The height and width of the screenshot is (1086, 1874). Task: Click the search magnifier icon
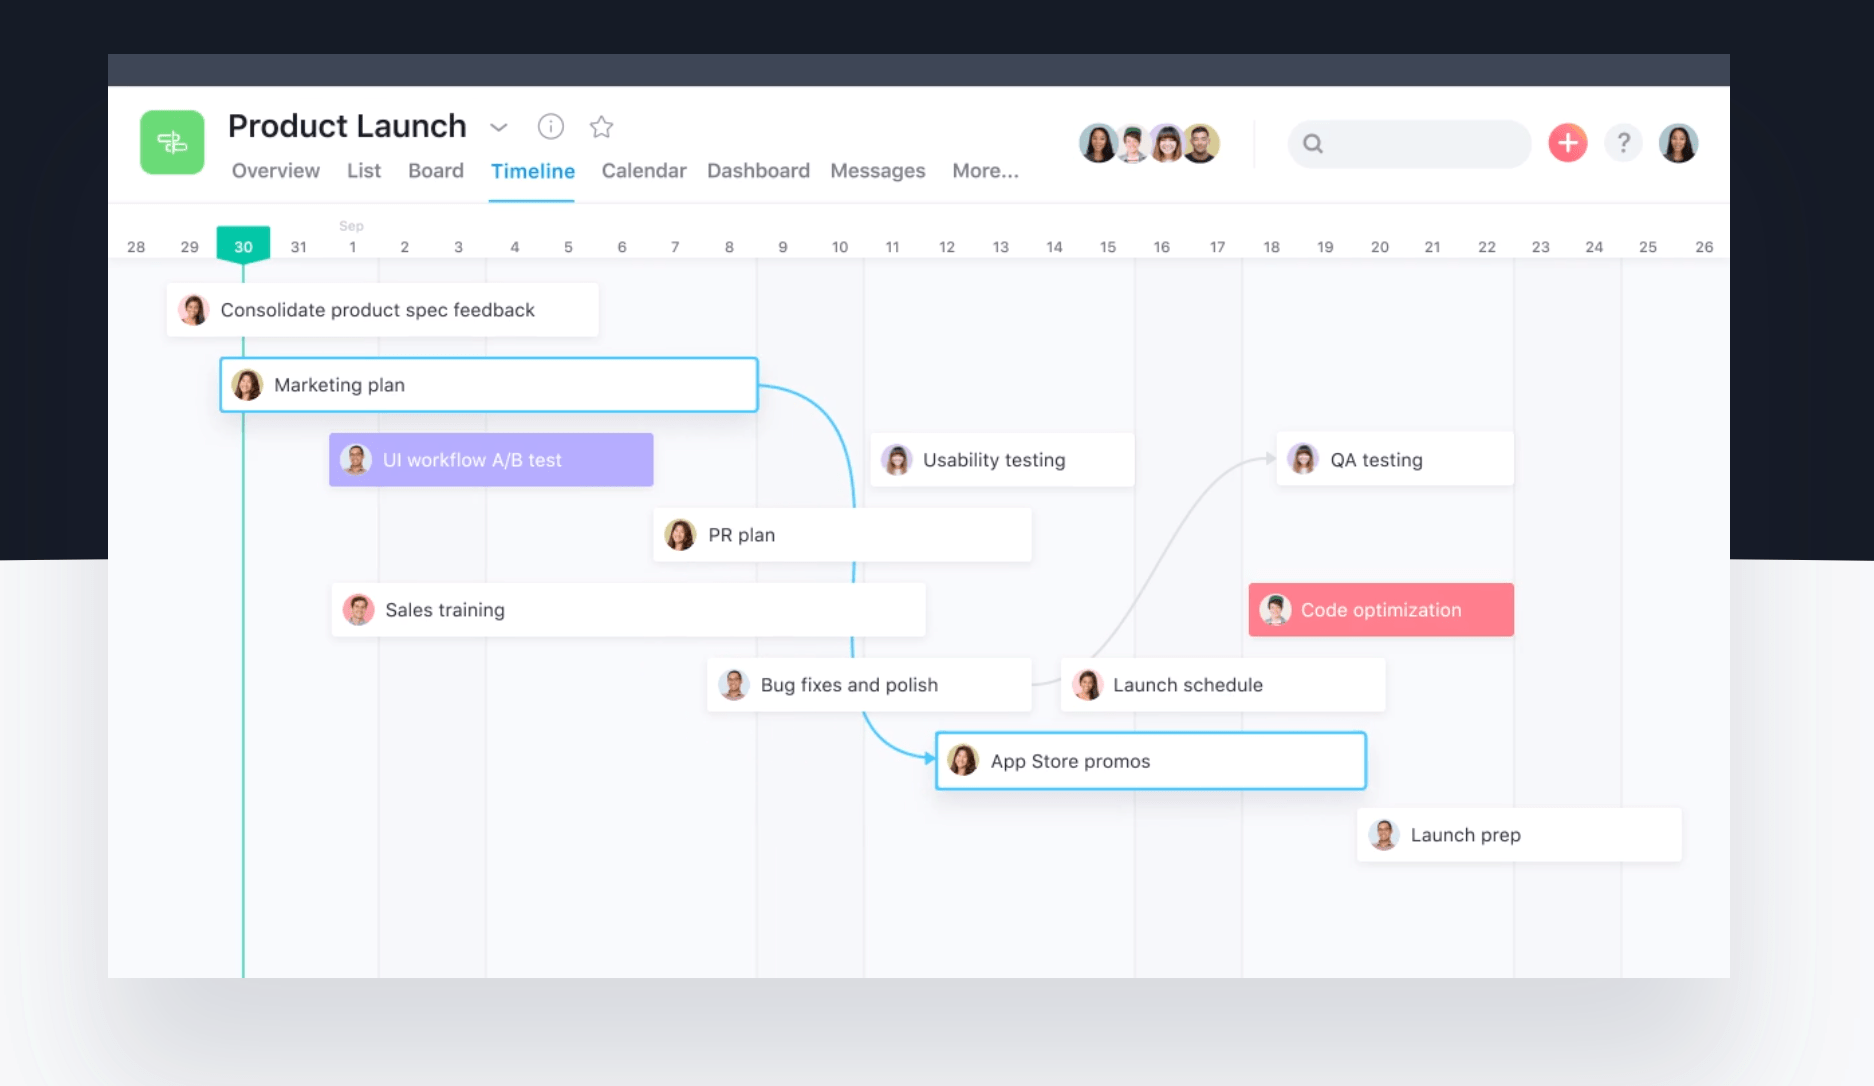coord(1313,143)
